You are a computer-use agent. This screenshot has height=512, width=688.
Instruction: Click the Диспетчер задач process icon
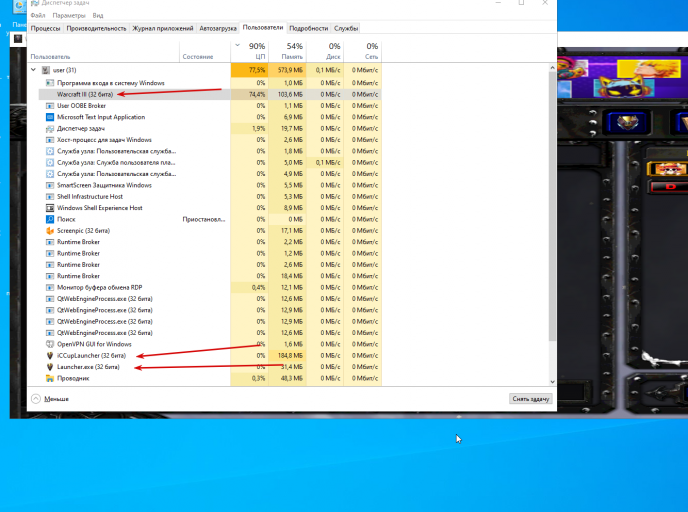point(50,129)
